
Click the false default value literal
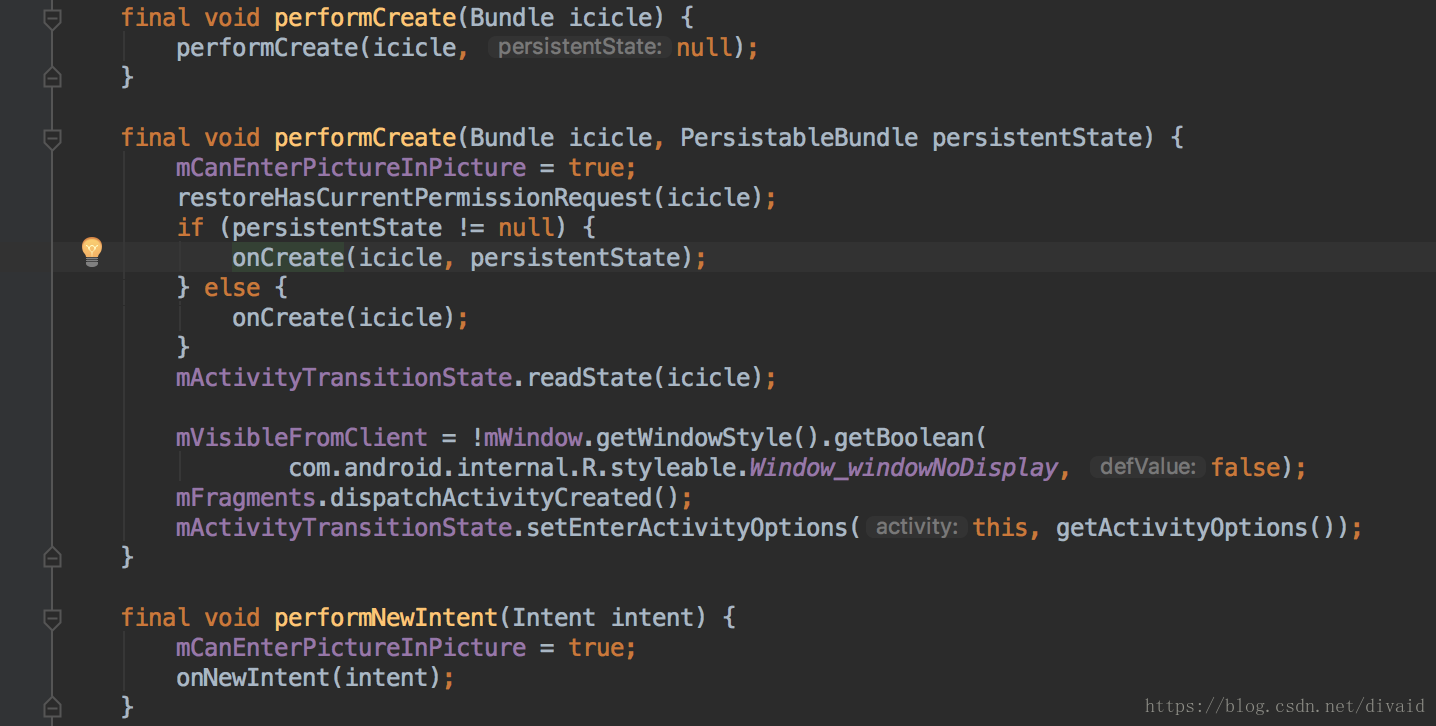[1245, 467]
